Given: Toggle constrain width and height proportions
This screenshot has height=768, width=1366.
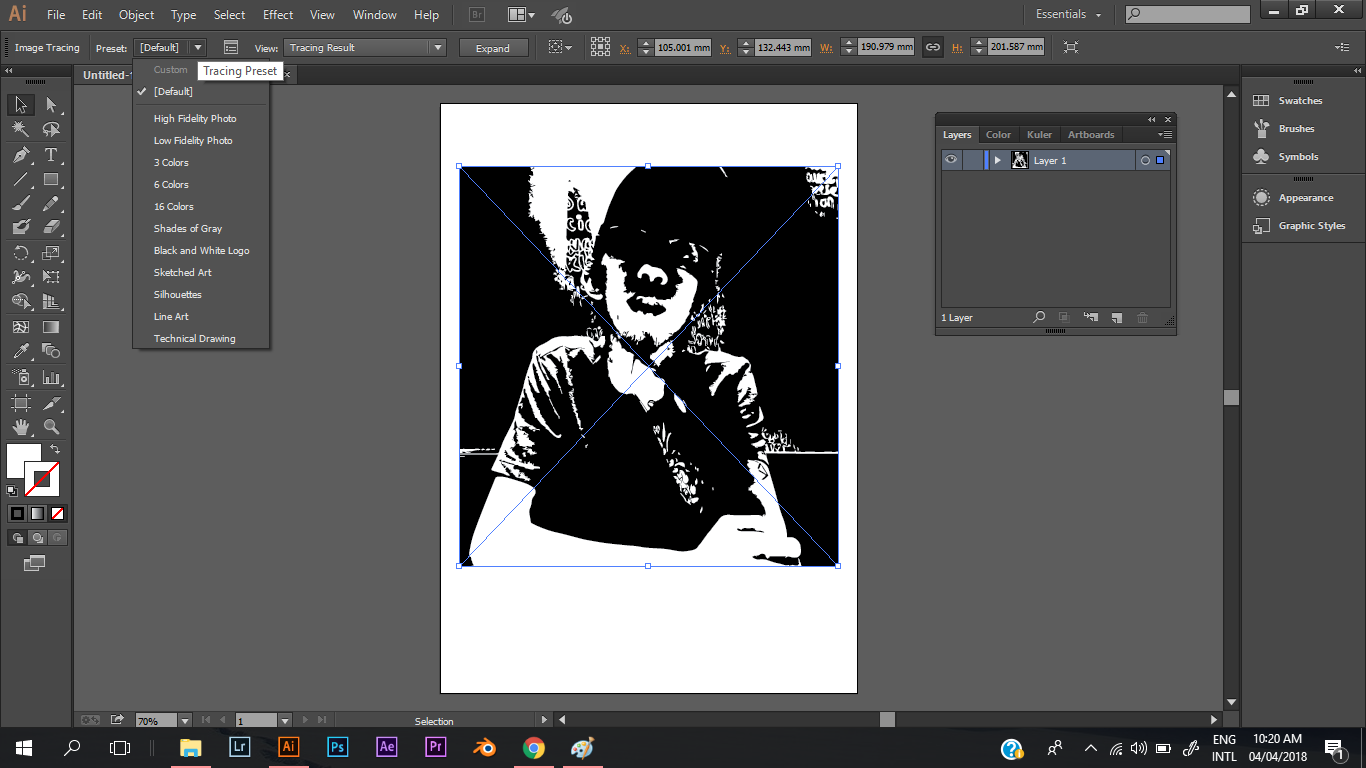Looking at the screenshot, I should [932, 47].
